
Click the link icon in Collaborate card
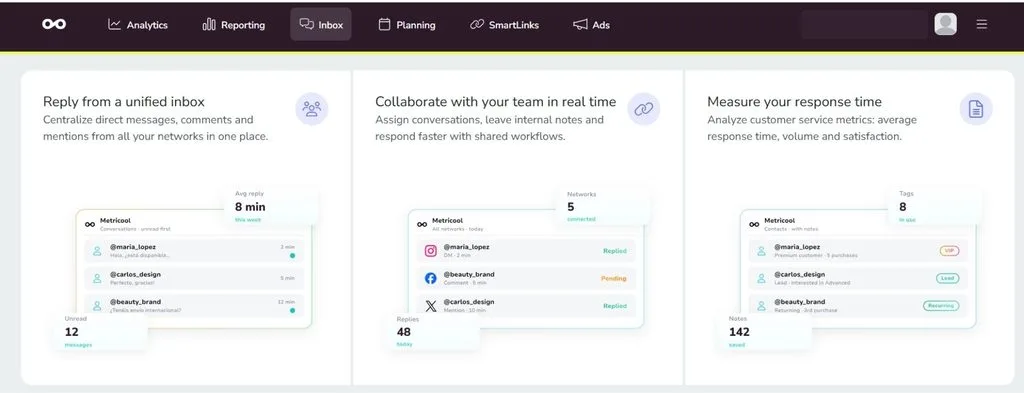click(x=644, y=109)
